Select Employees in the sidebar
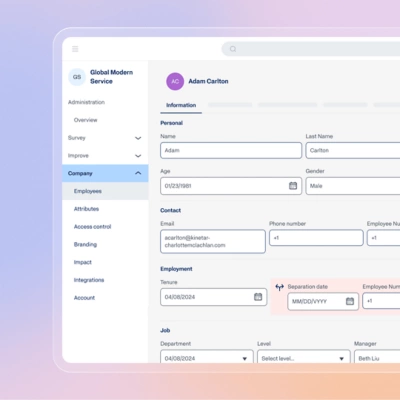 tap(105, 191)
